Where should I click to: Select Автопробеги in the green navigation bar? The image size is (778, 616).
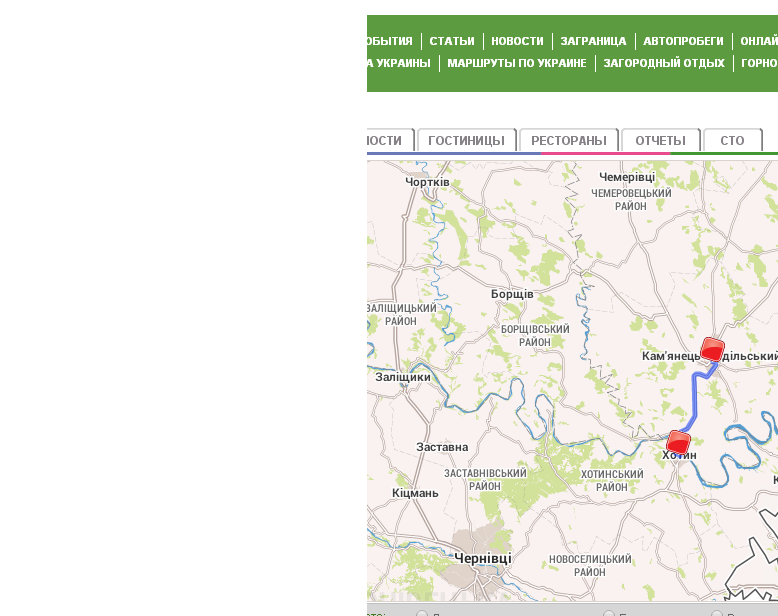[x=683, y=41]
